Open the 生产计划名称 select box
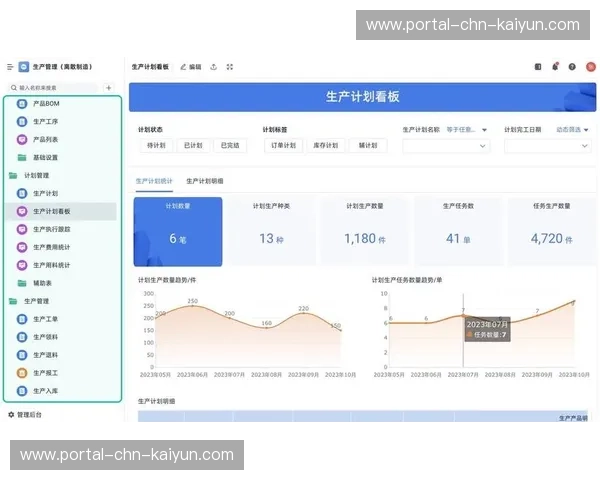The height and width of the screenshot is (480, 600). tap(446, 146)
